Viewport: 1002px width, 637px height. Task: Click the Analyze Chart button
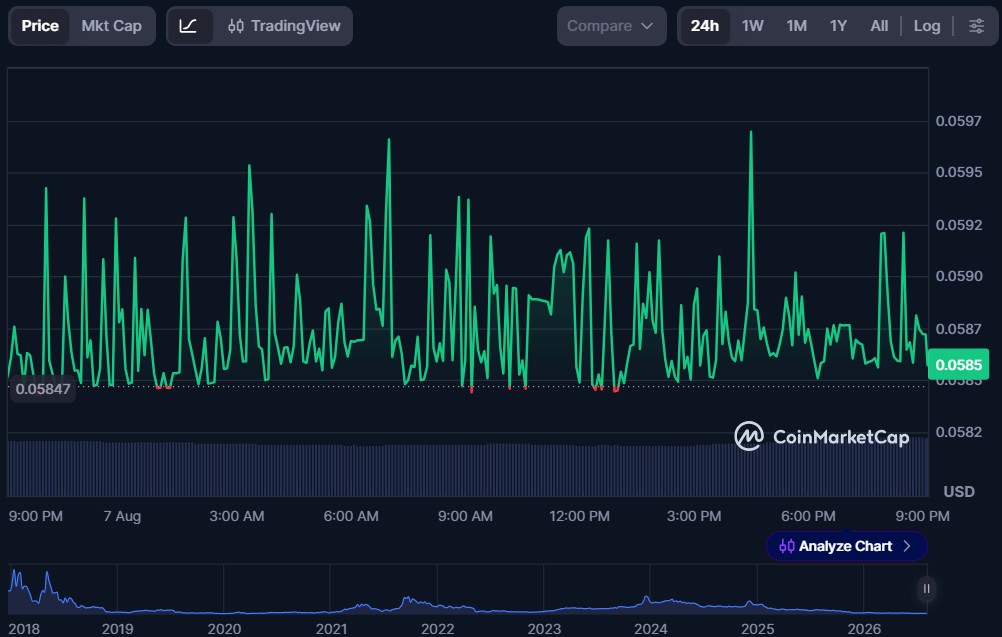click(x=846, y=546)
